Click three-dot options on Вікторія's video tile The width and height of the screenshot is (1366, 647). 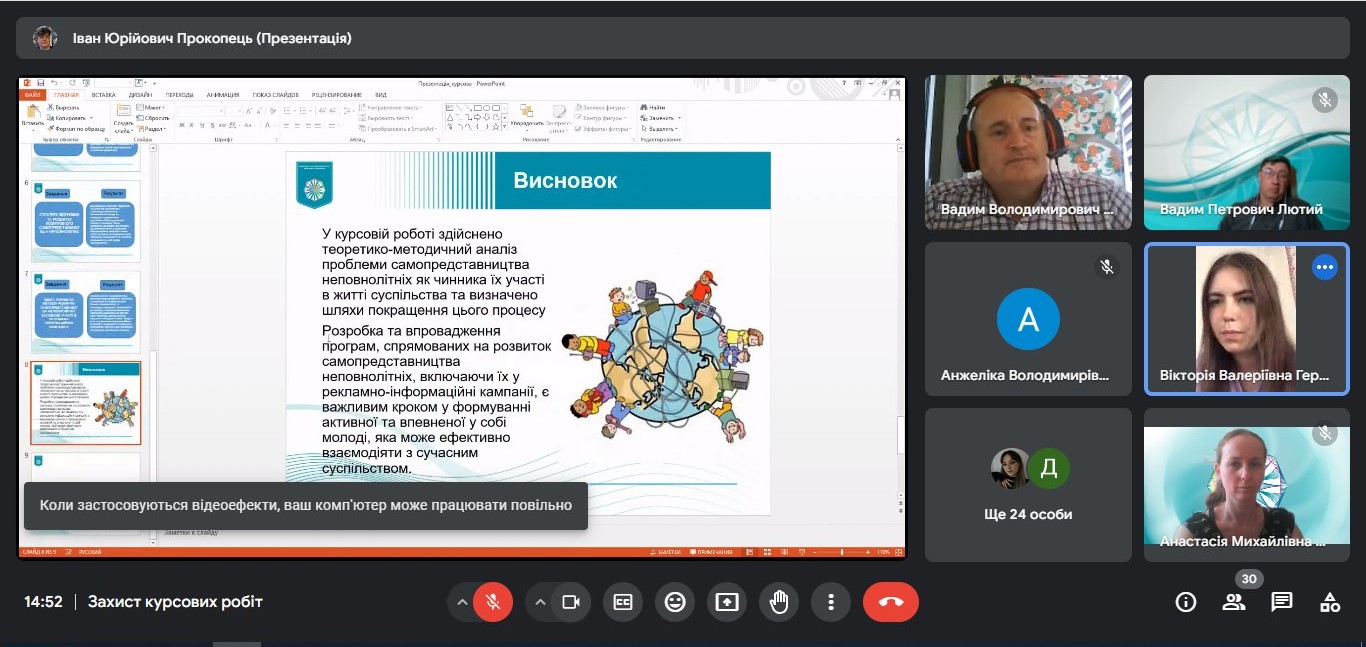tap(1325, 267)
